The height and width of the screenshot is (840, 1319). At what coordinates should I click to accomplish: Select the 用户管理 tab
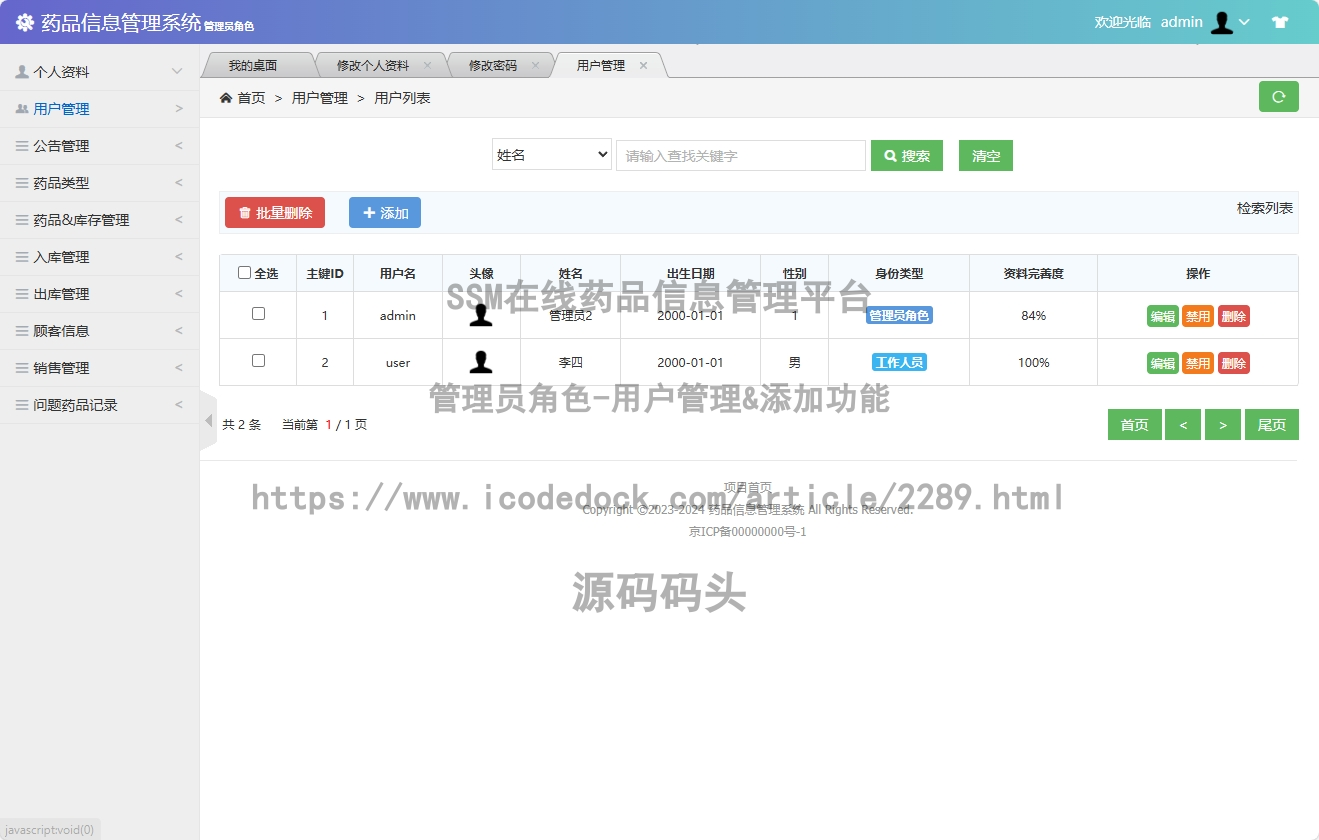601,65
